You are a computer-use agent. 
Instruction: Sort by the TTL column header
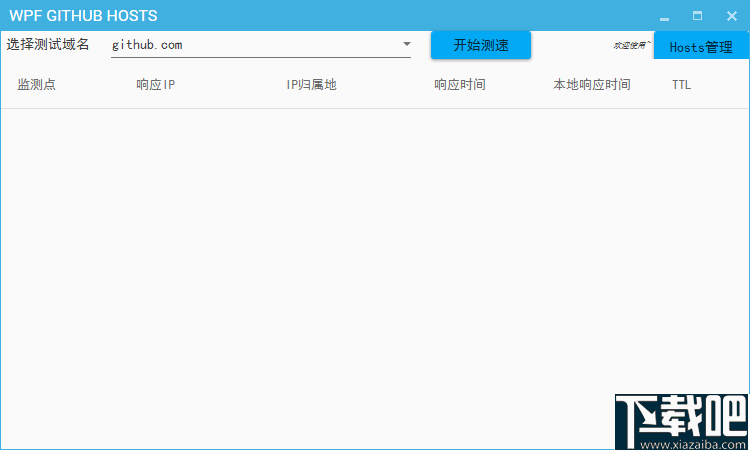click(x=681, y=85)
